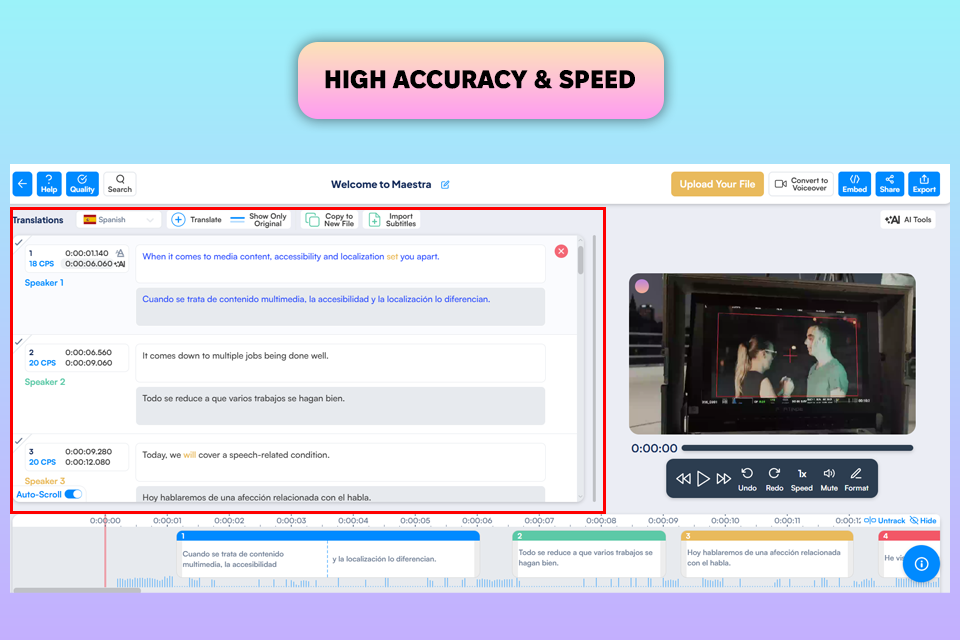The image size is (960, 640).
Task: Toggle Show Only Original
Action: pyautogui.click(x=259, y=220)
